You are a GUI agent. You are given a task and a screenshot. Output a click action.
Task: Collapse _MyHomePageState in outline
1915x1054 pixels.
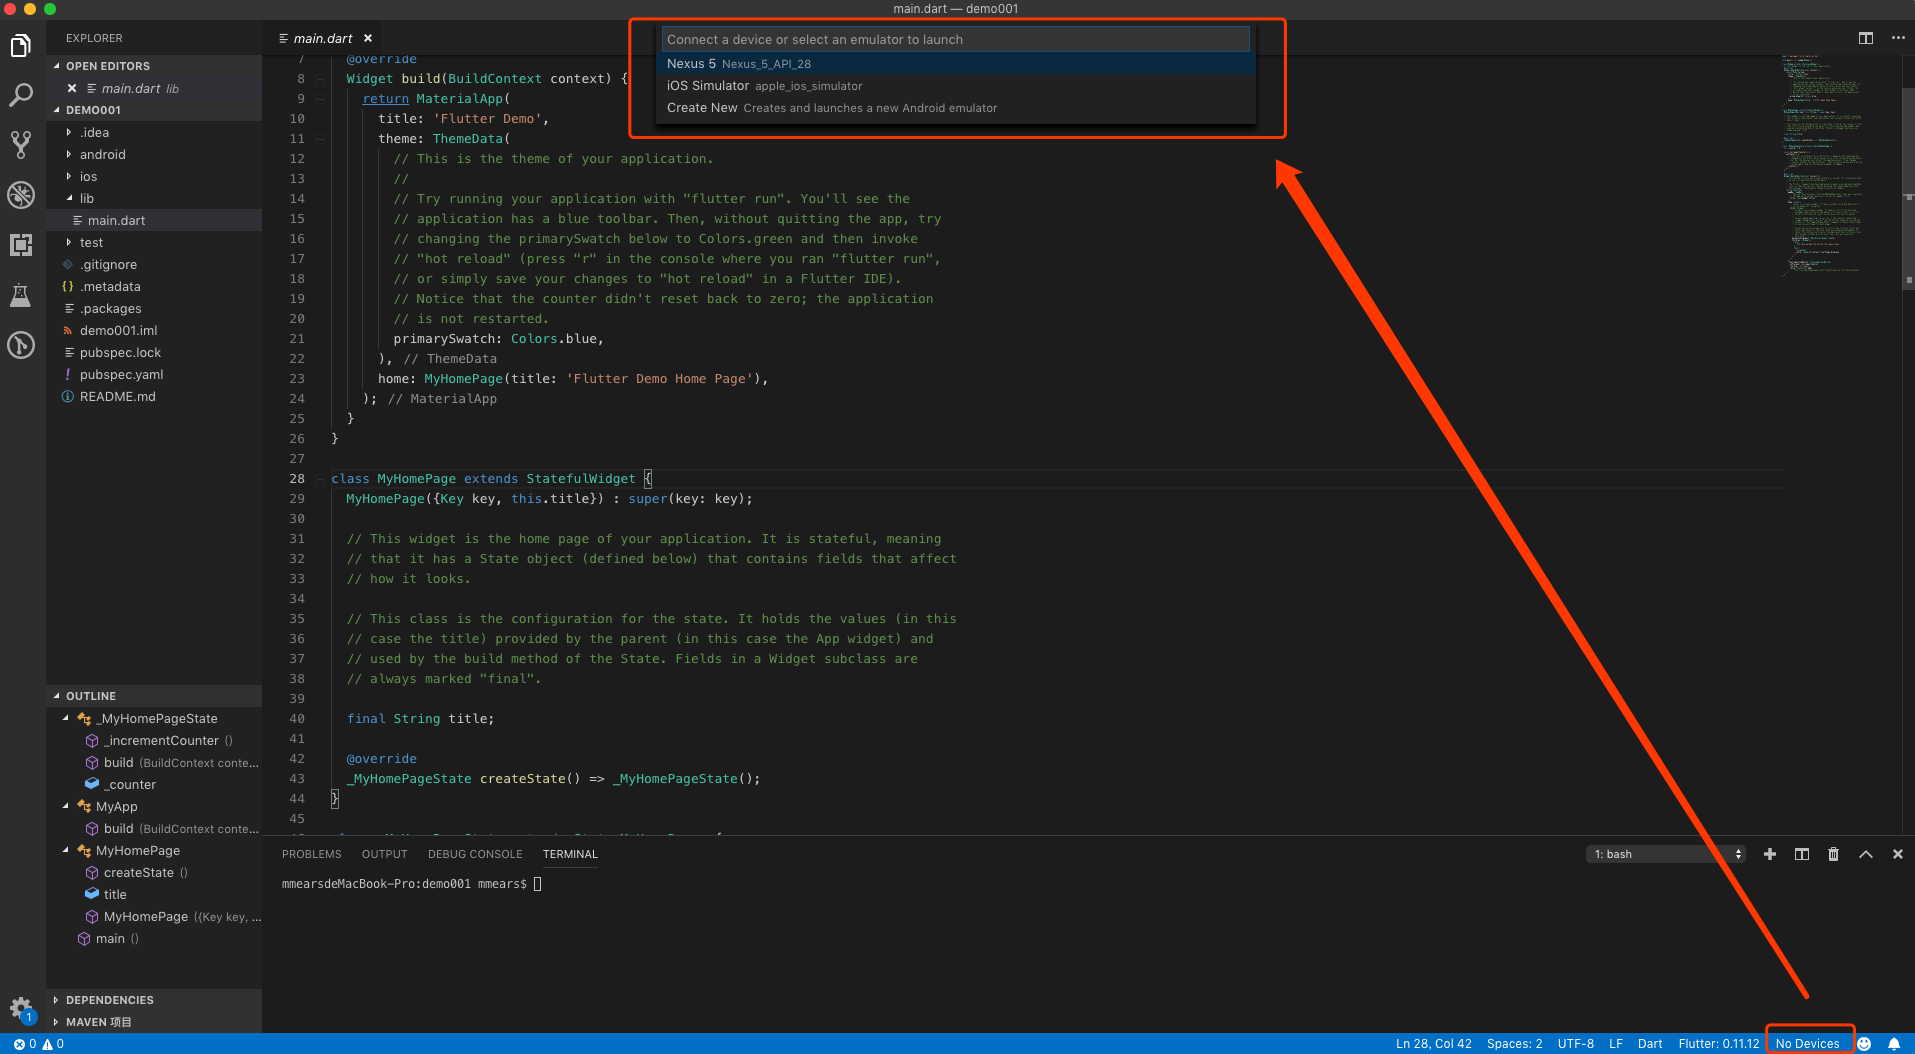coord(66,718)
